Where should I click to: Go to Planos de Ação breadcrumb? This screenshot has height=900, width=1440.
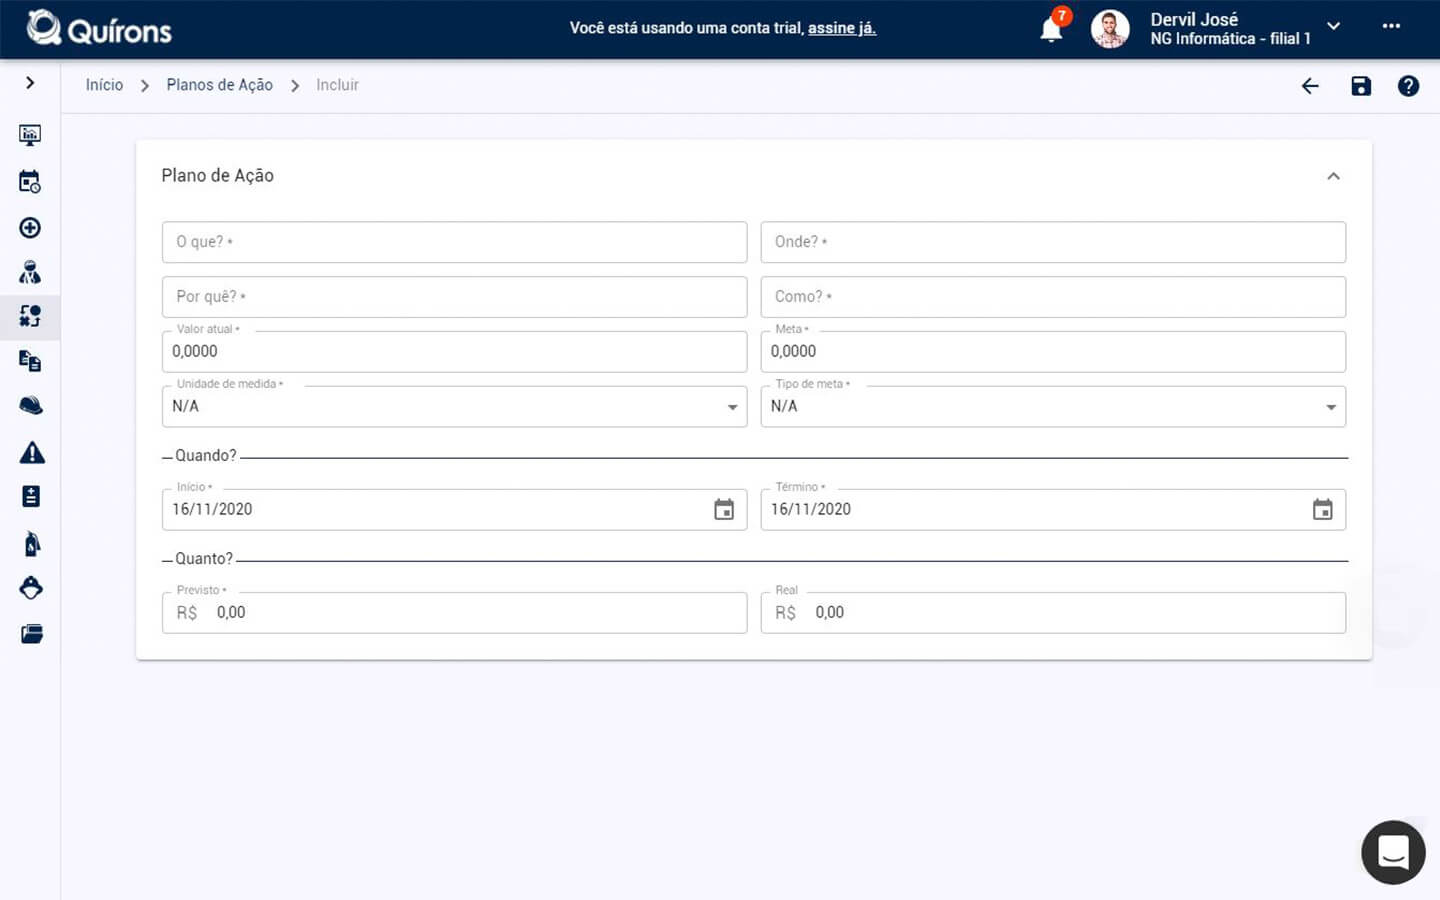(219, 85)
